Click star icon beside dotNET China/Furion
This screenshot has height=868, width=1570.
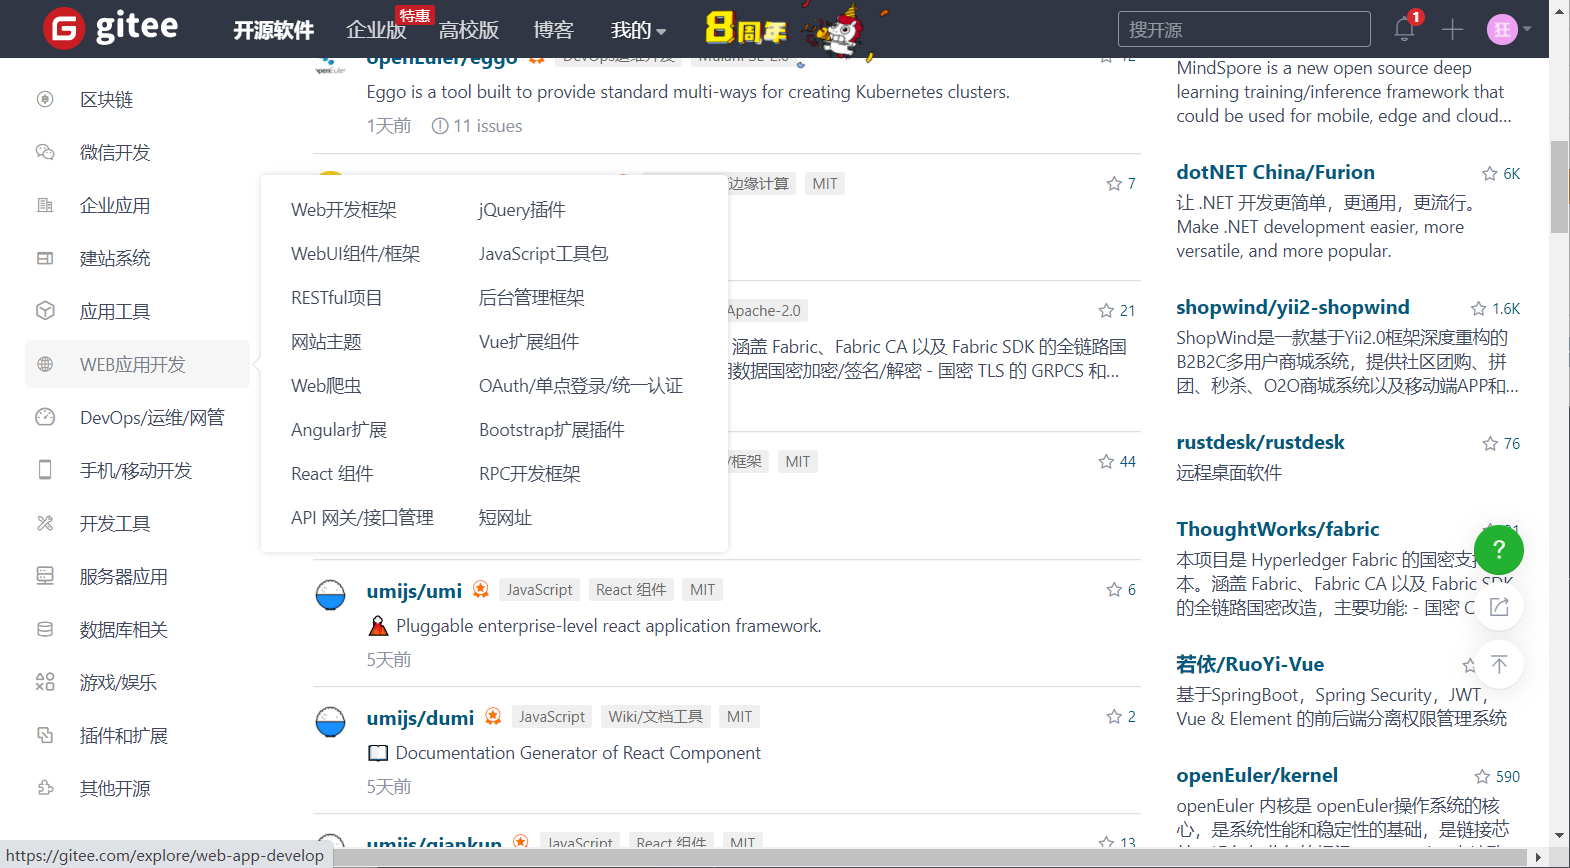coord(1490,174)
